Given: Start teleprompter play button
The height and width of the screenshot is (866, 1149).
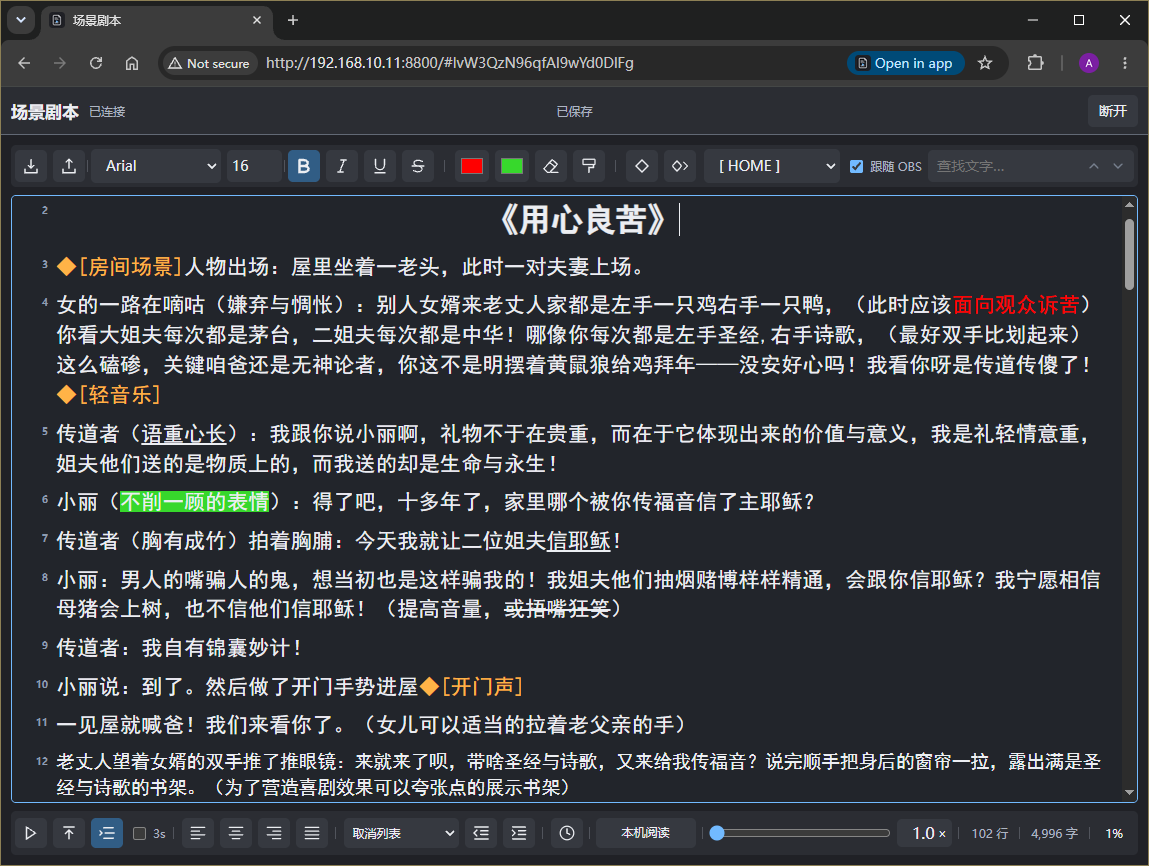Looking at the screenshot, I should [x=31, y=833].
